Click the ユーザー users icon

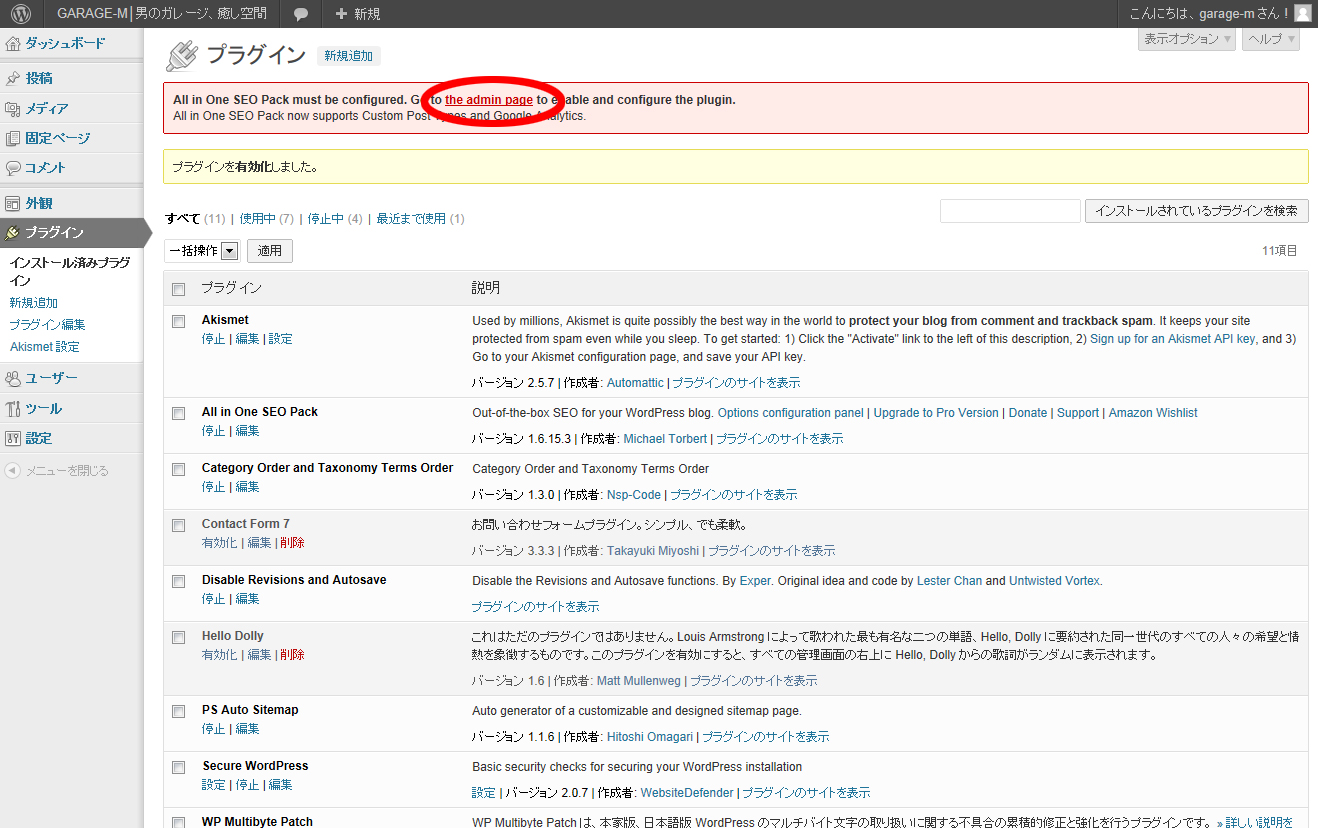click(13, 378)
